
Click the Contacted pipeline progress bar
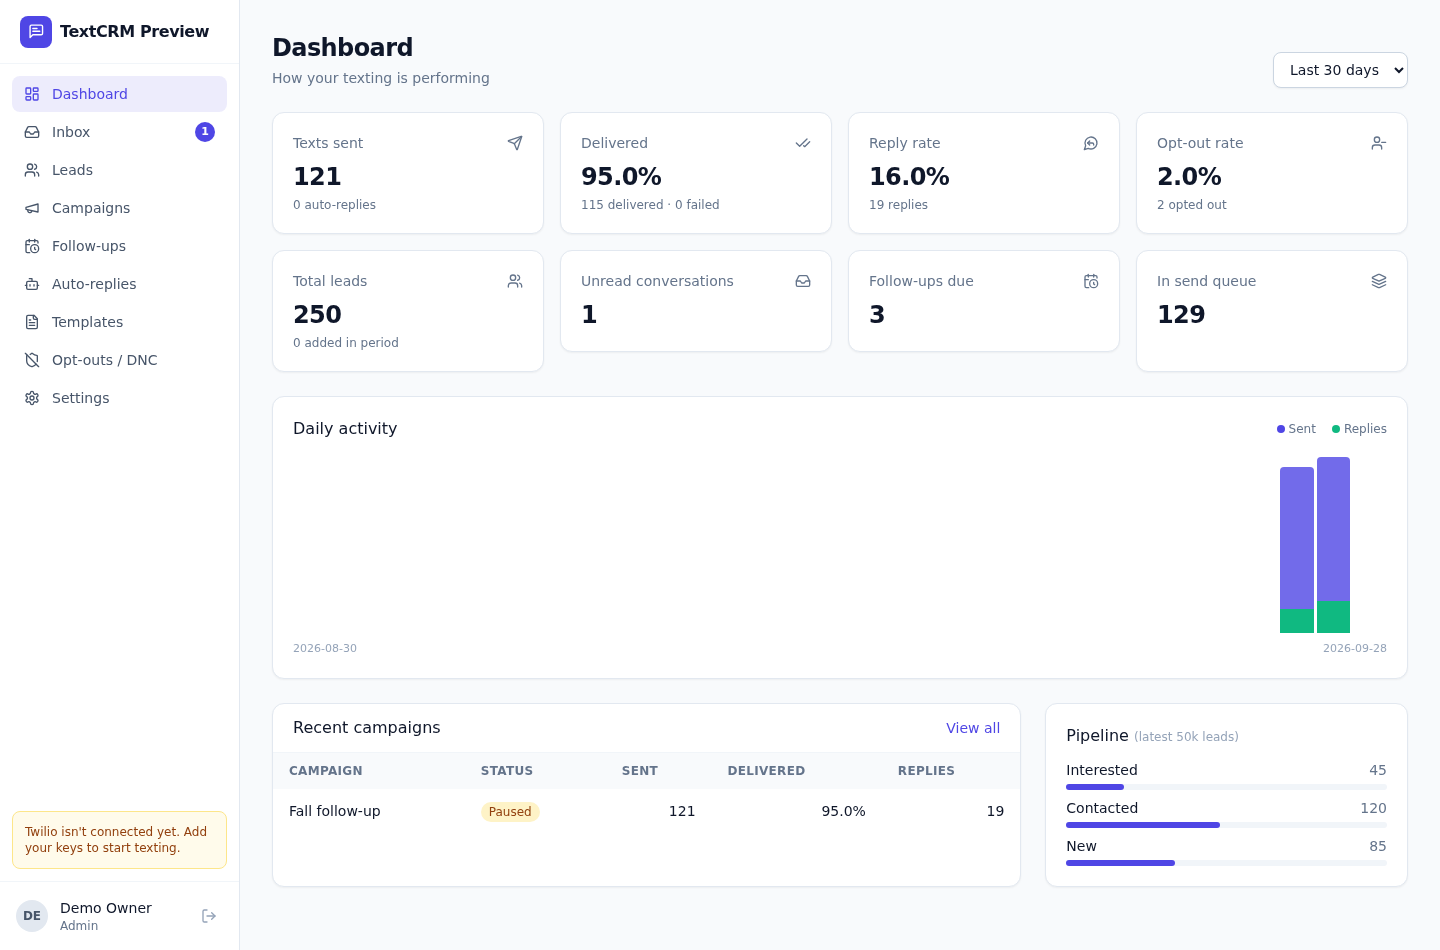pyautogui.click(x=1226, y=825)
